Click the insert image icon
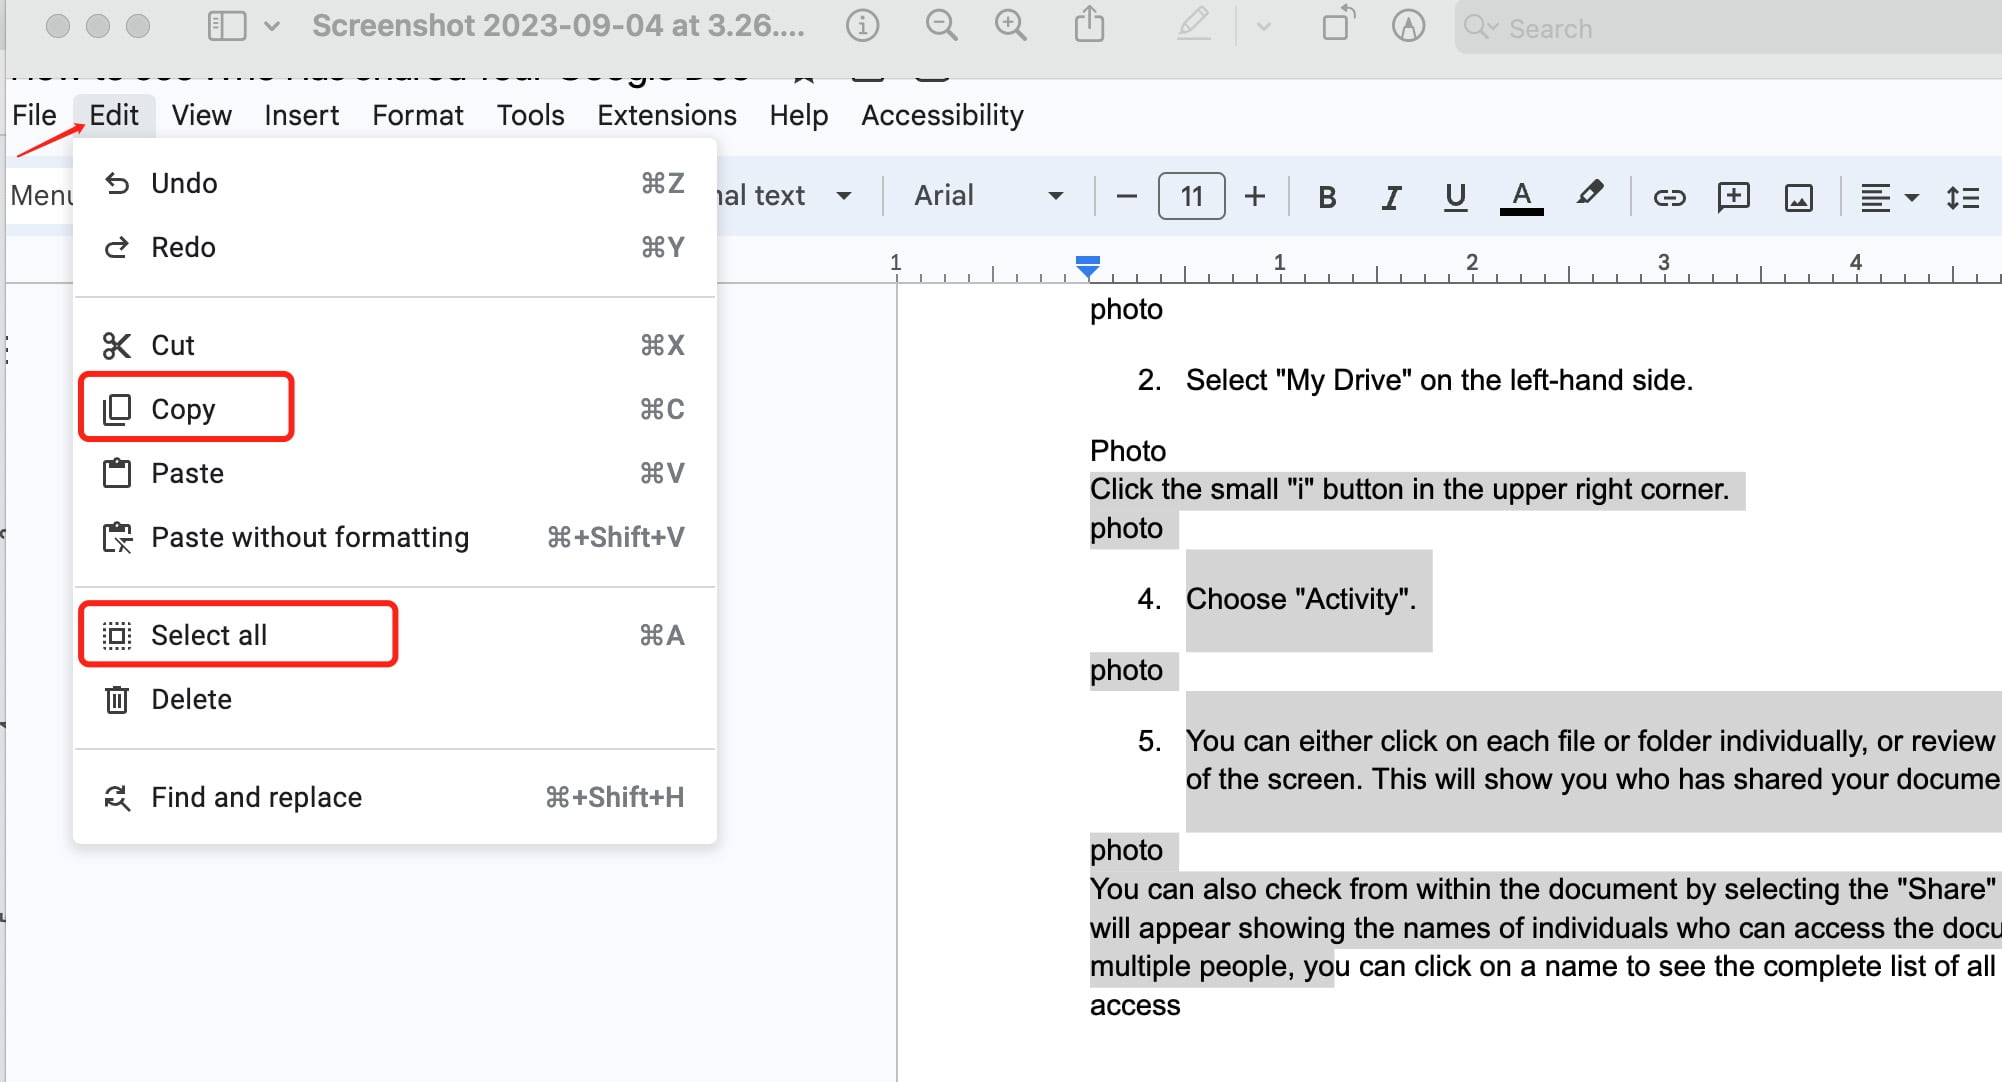 coord(1799,198)
